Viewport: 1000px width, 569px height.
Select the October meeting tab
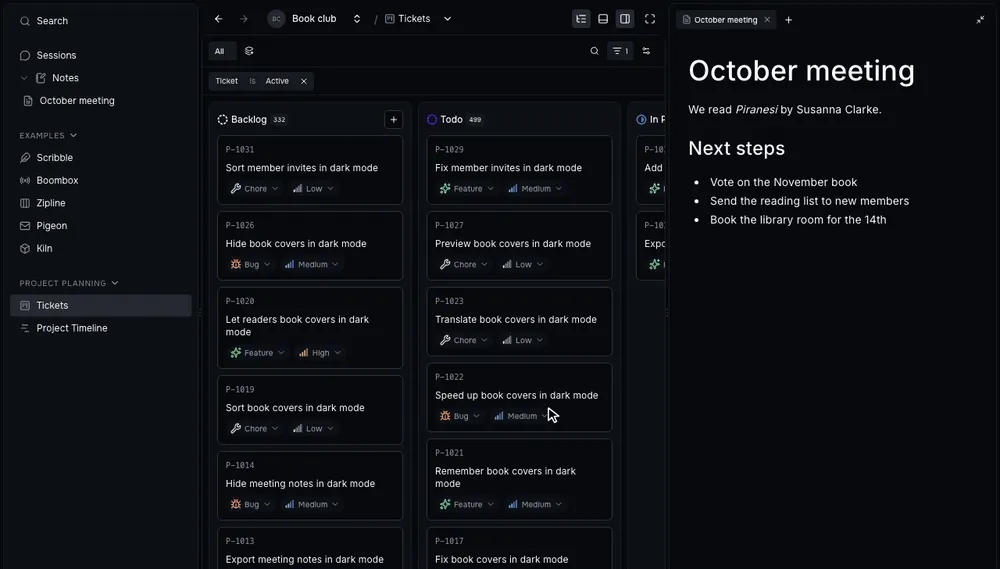pos(725,20)
